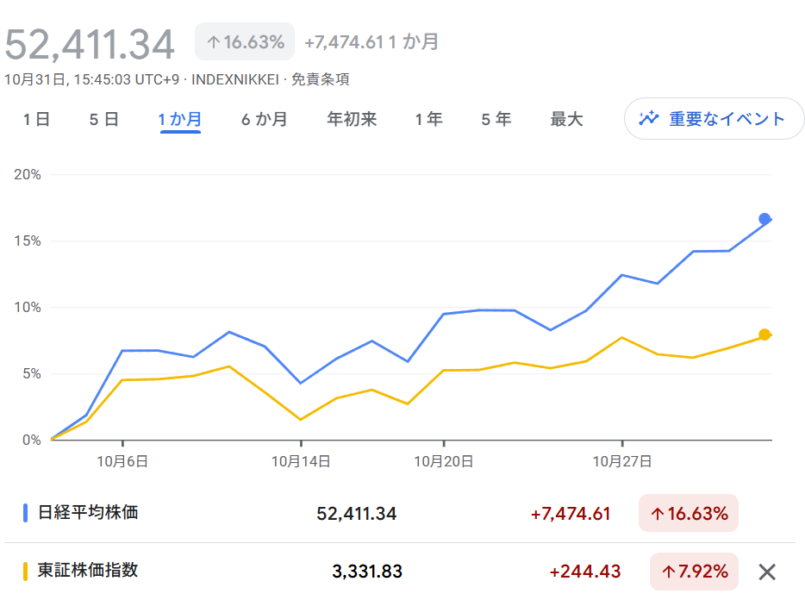The image size is (805, 600).
Task: Select the 5日 time range tab
Action: 104,119
